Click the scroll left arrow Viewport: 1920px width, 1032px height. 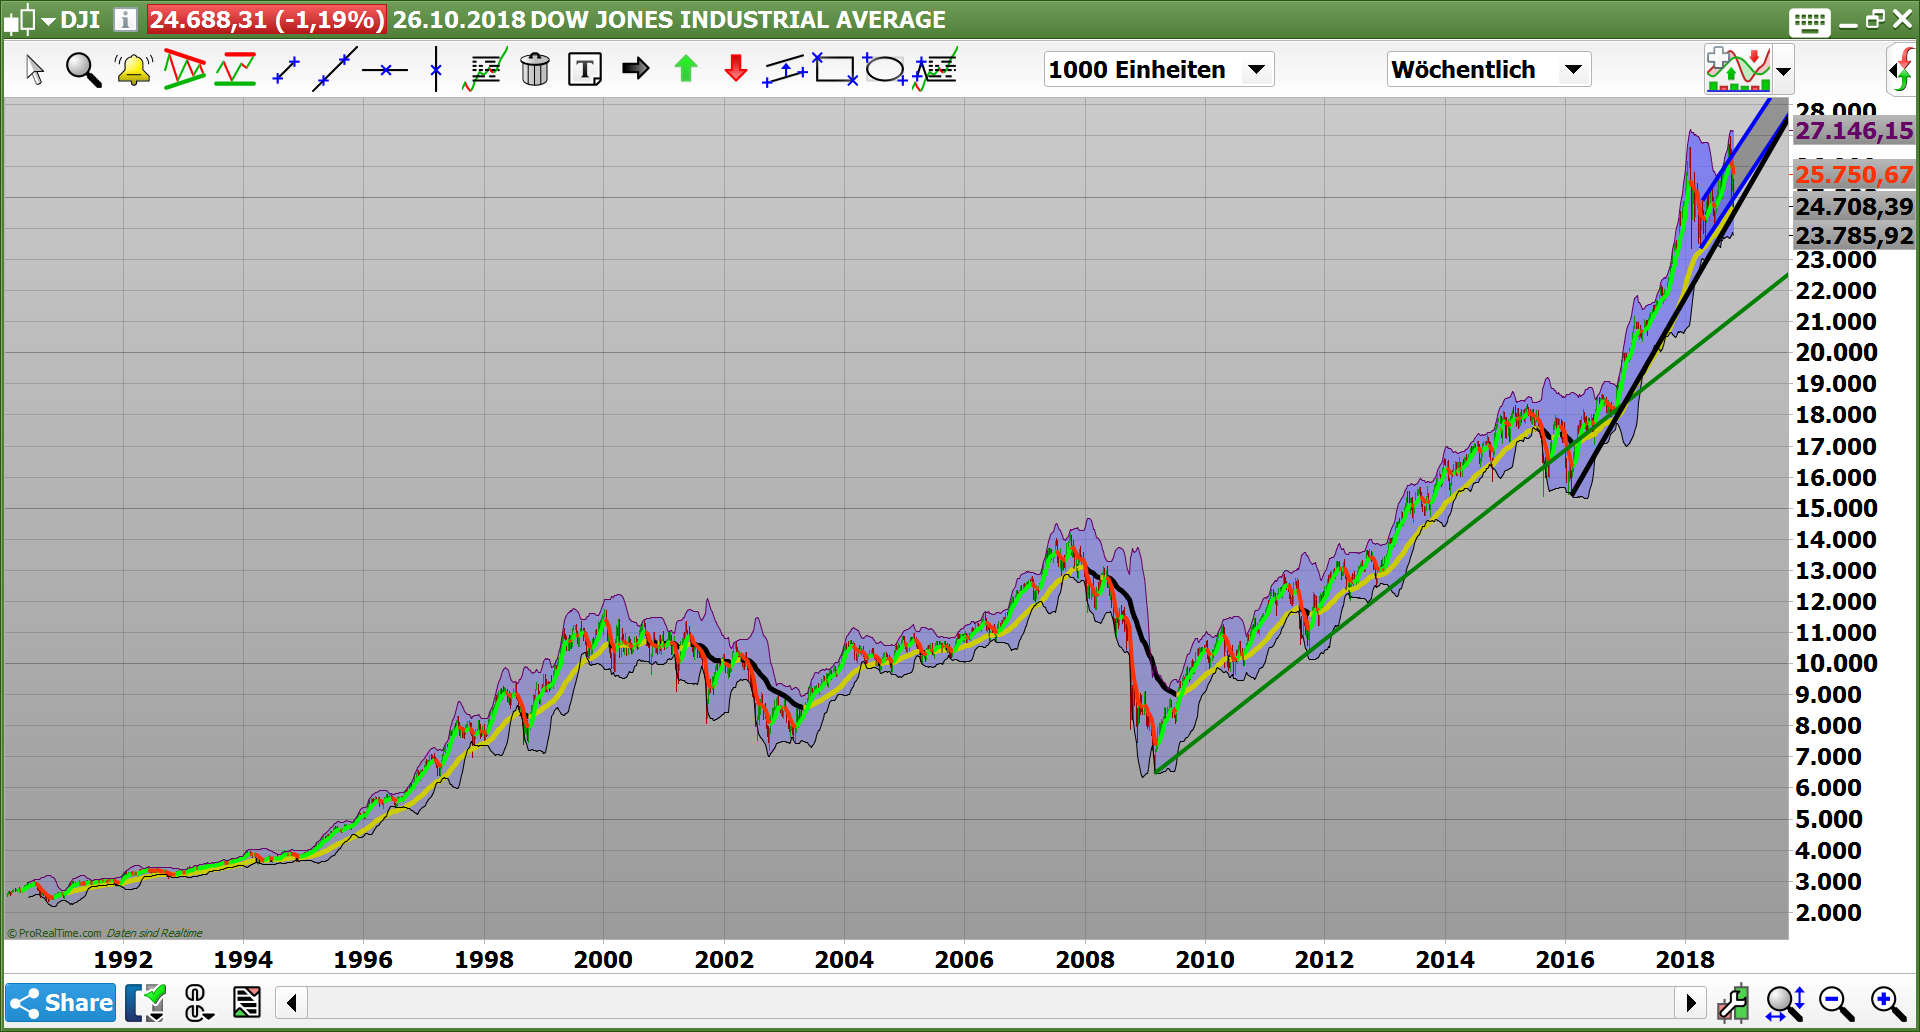click(x=292, y=1002)
